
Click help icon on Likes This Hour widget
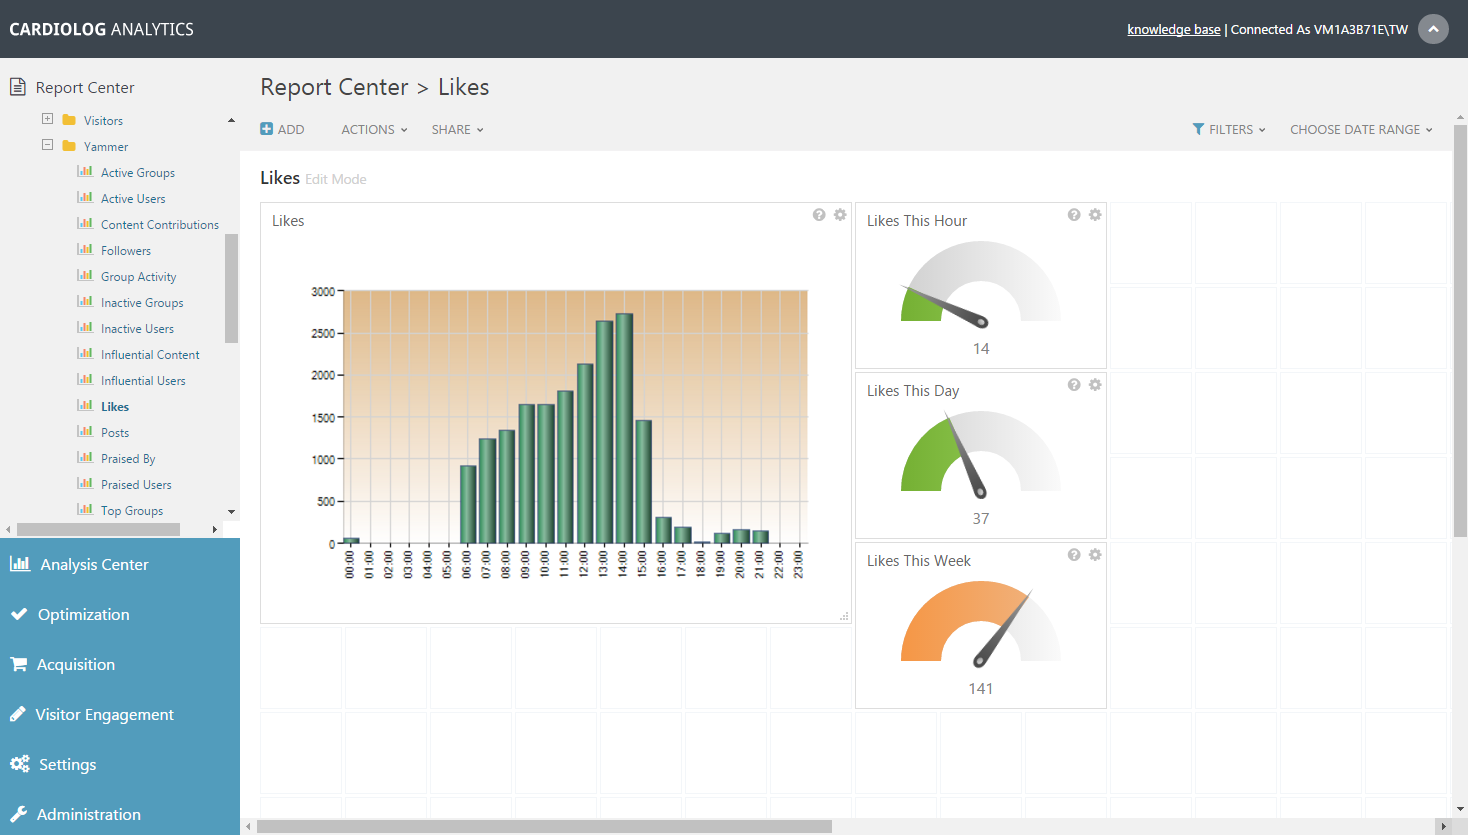tap(1074, 215)
